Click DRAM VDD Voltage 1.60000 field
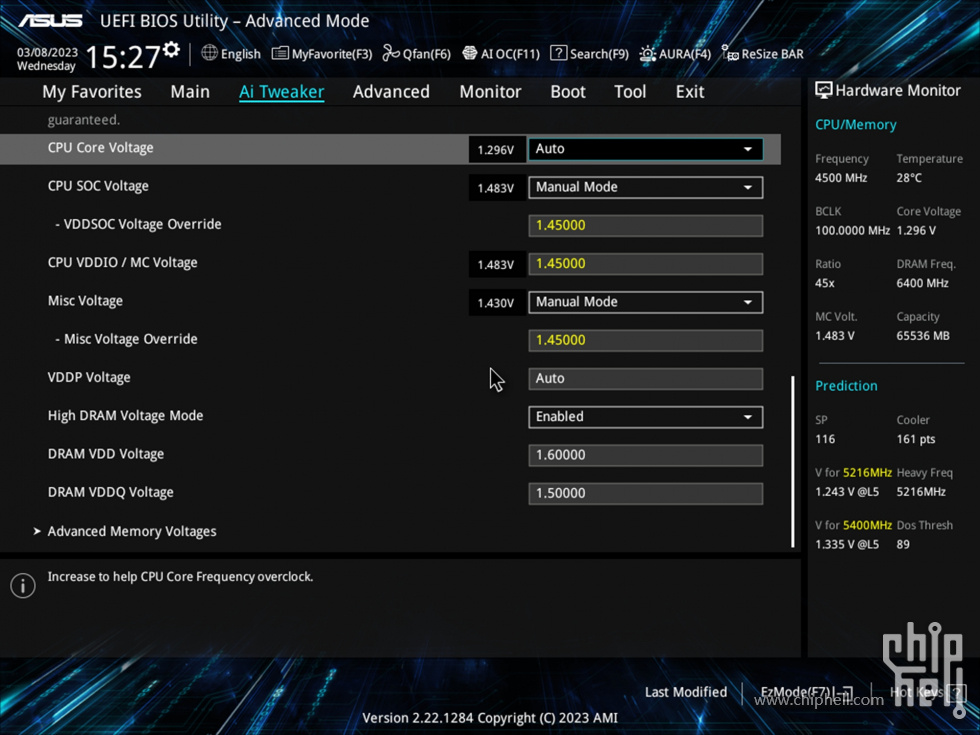Image resolution: width=980 pixels, height=735 pixels. pyautogui.click(x=646, y=455)
